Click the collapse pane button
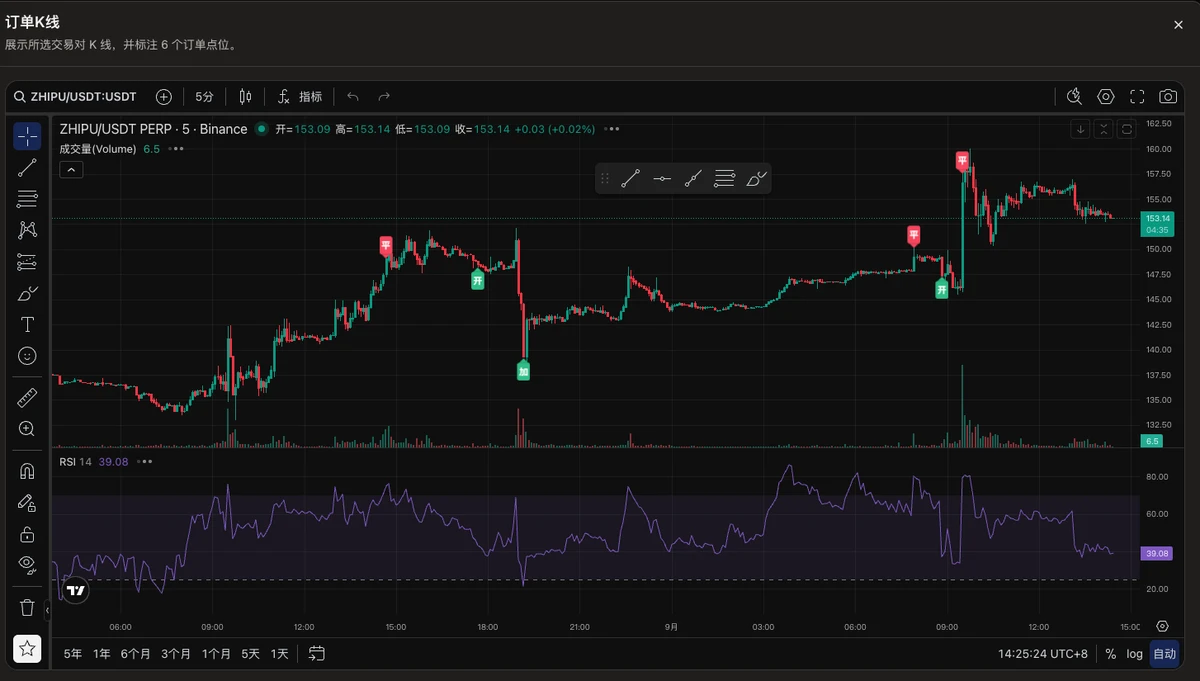This screenshot has height=681, width=1200. (x=1103, y=129)
